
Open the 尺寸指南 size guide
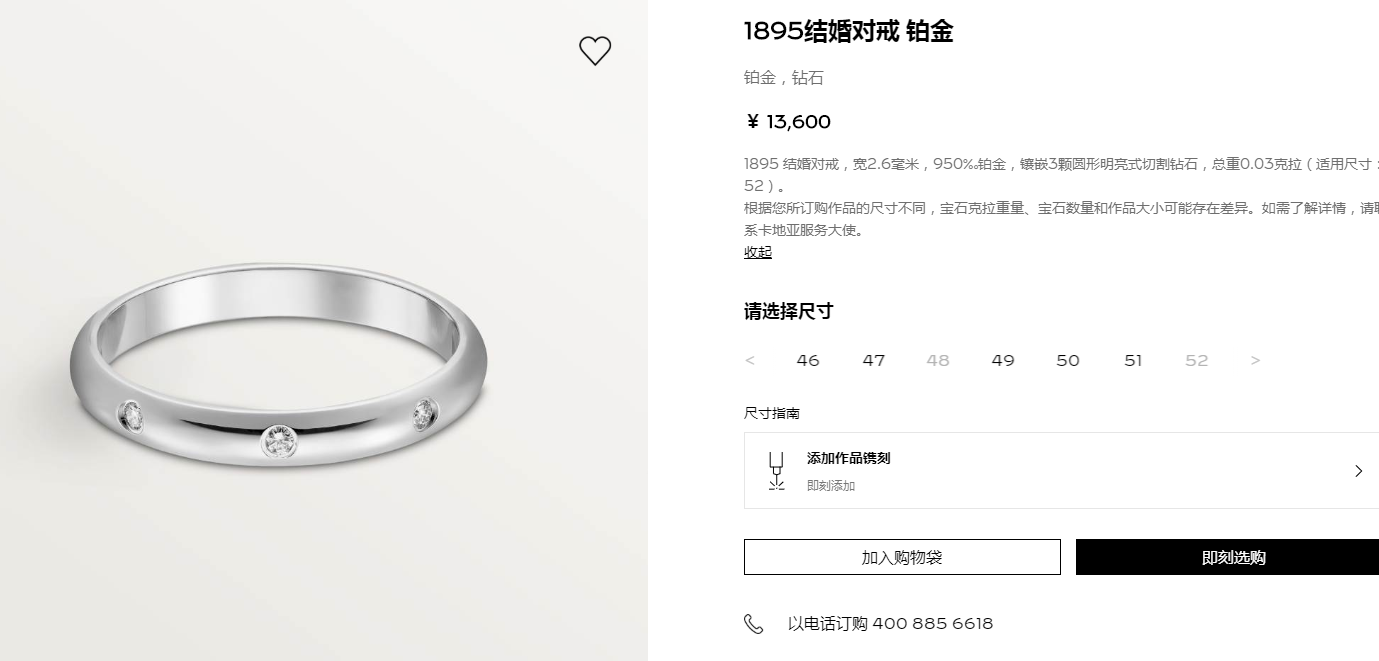click(772, 413)
